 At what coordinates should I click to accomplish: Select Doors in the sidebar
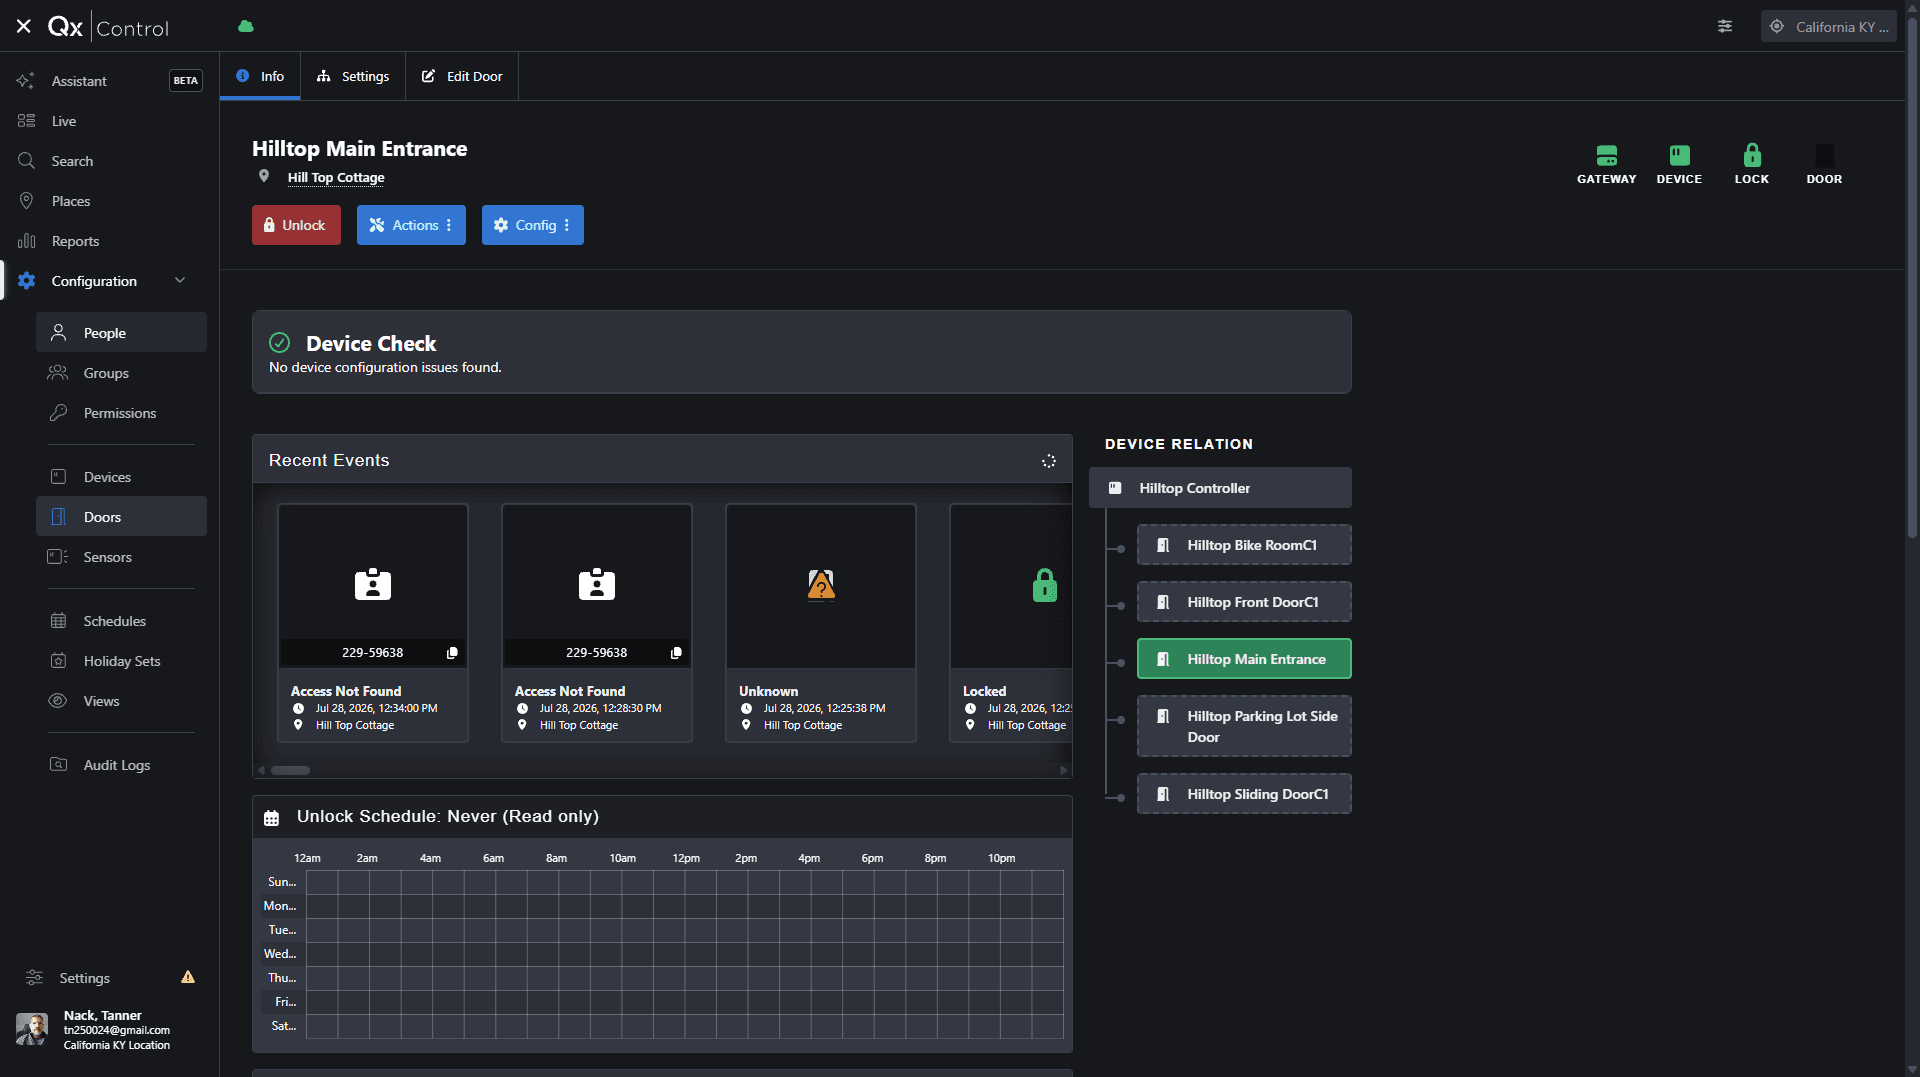click(121, 517)
